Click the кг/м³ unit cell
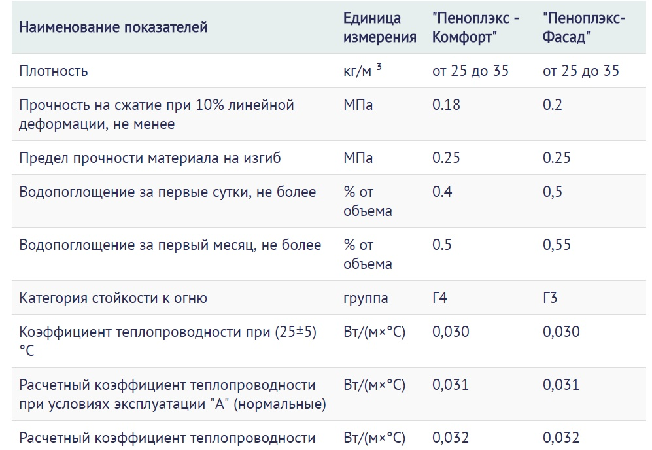Viewport: 652px width, 450px height. (x=362, y=70)
